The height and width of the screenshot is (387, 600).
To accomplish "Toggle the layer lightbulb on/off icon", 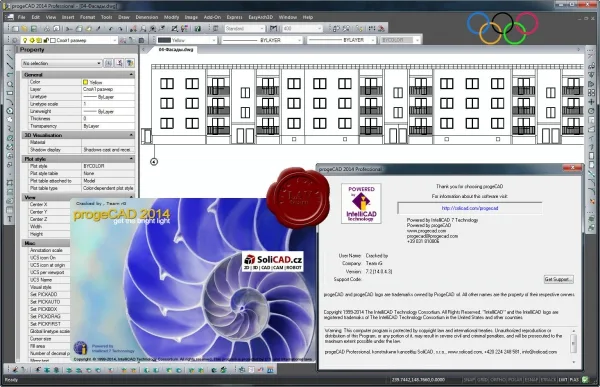I will (25, 40).
